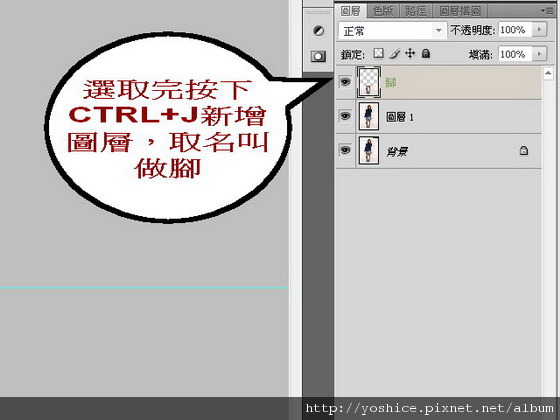Select the 腳 layer thumbnail
This screenshot has height=420, width=560.
pos(369,82)
